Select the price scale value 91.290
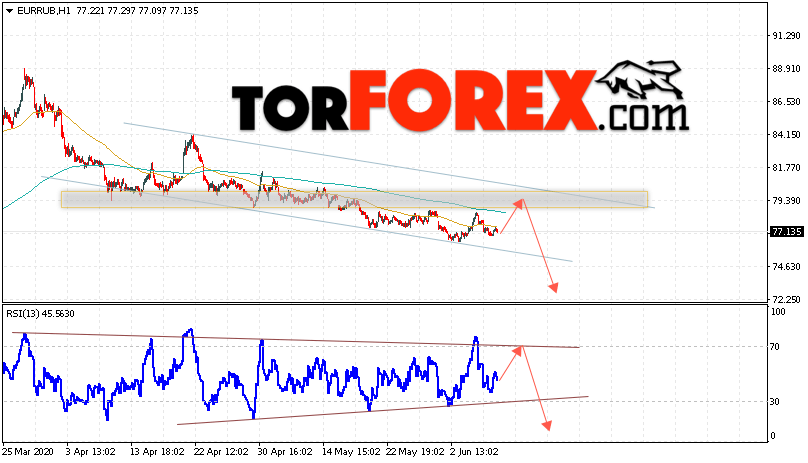This screenshot has width=808, height=463. coord(786,36)
